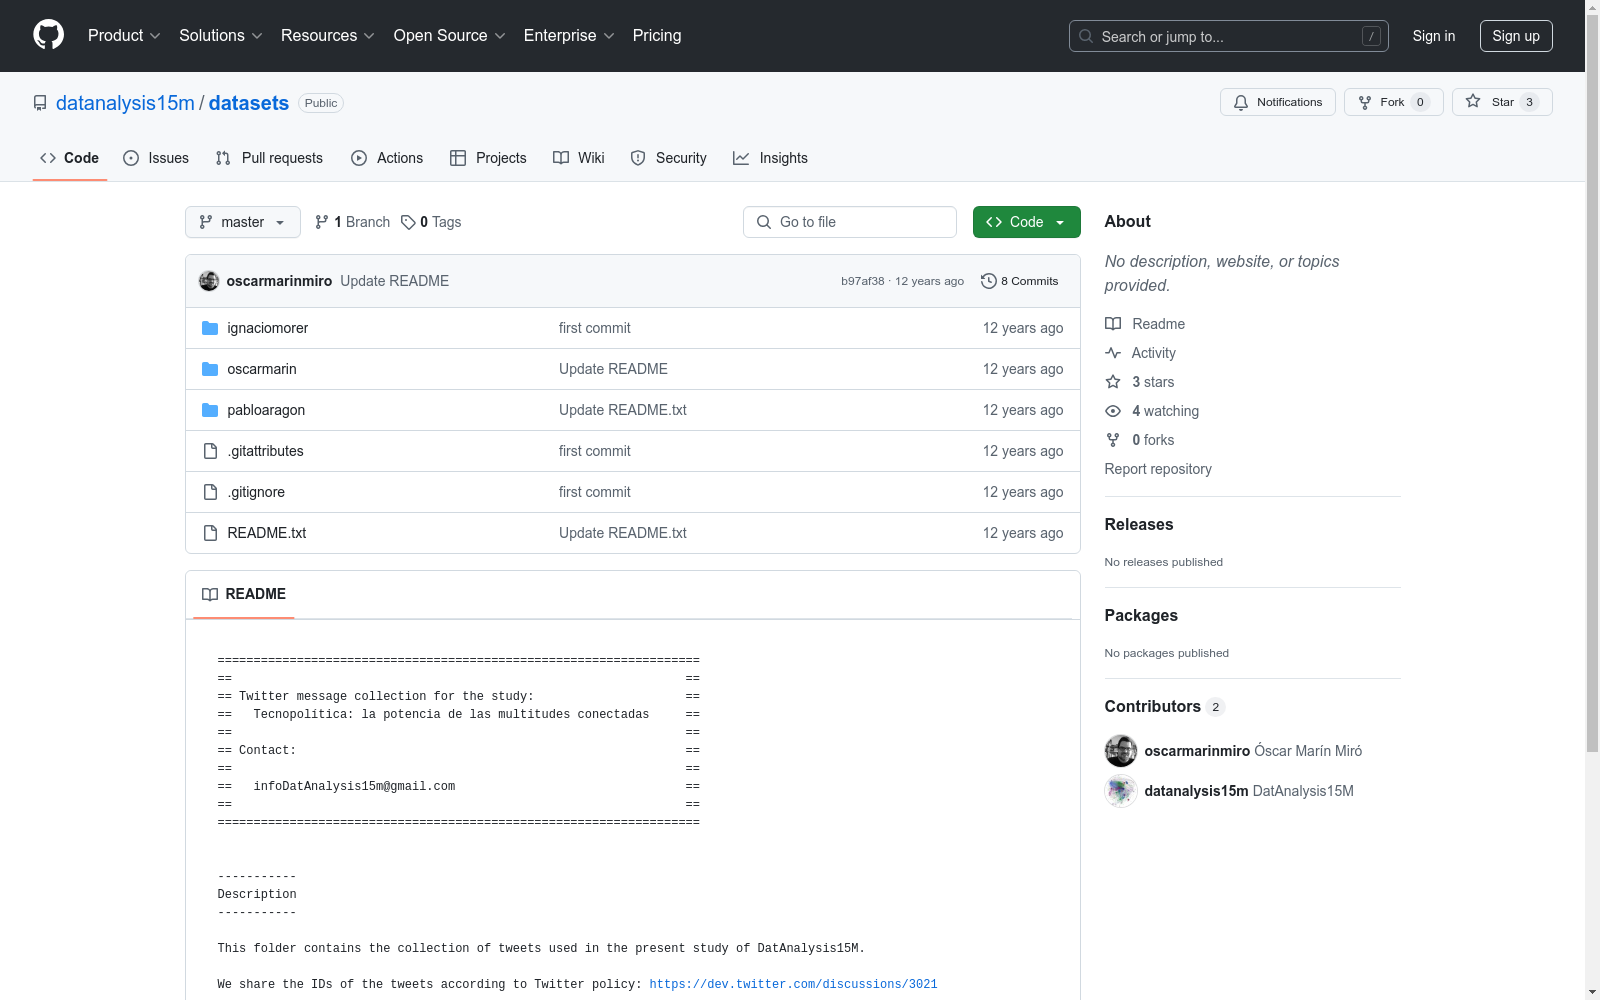Click the README.txt file icon

[x=210, y=533]
